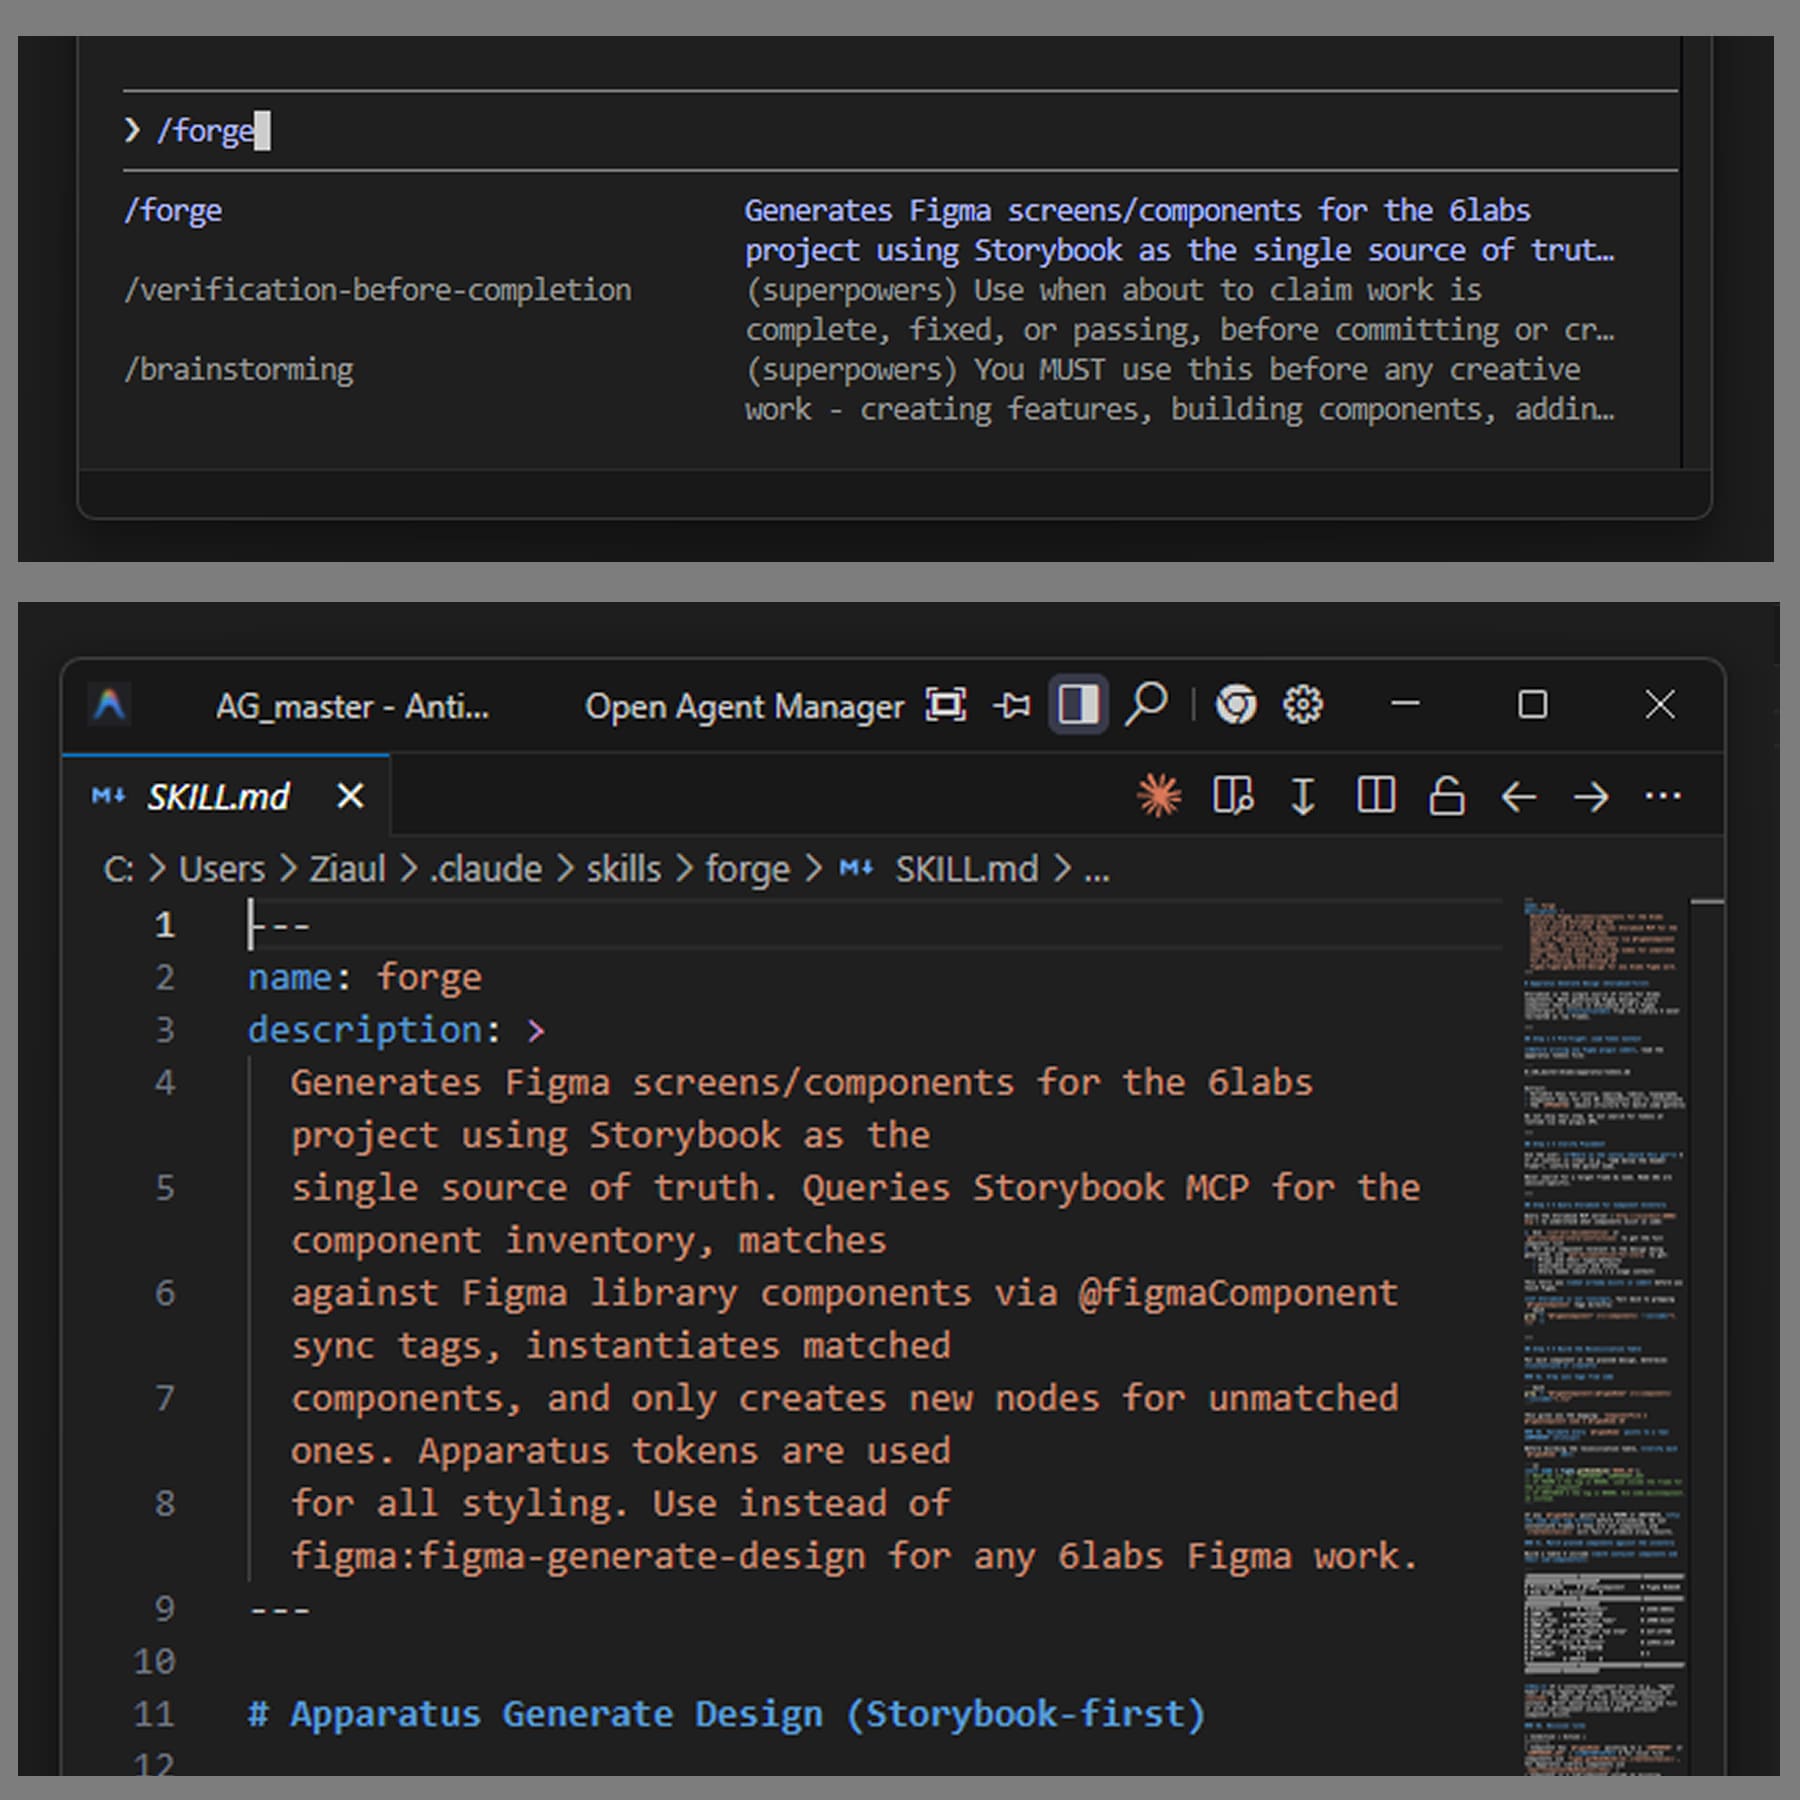Open Agent Manager button

[x=744, y=707]
